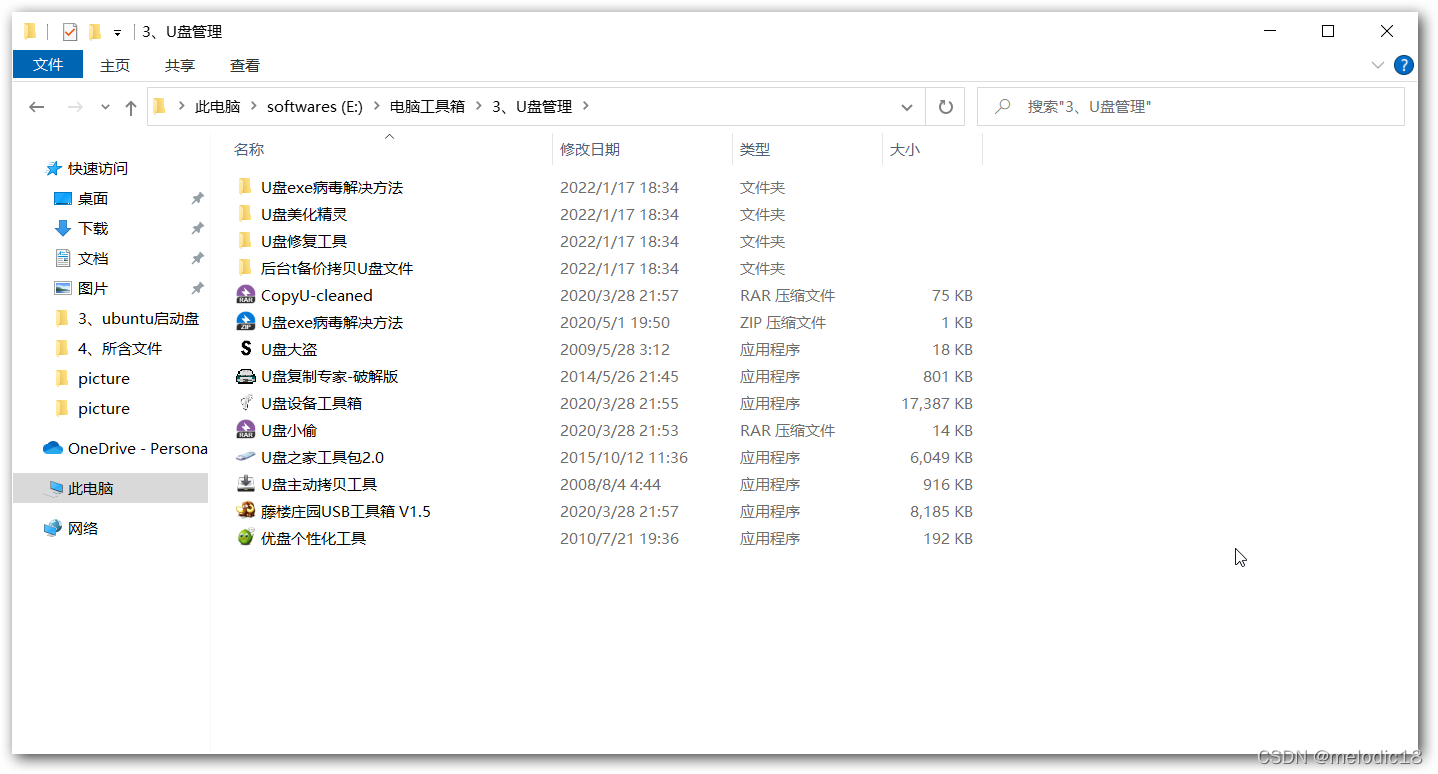Image resolution: width=1438 pixels, height=774 pixels.
Task: Open the 文件 menu tab
Action: point(48,65)
